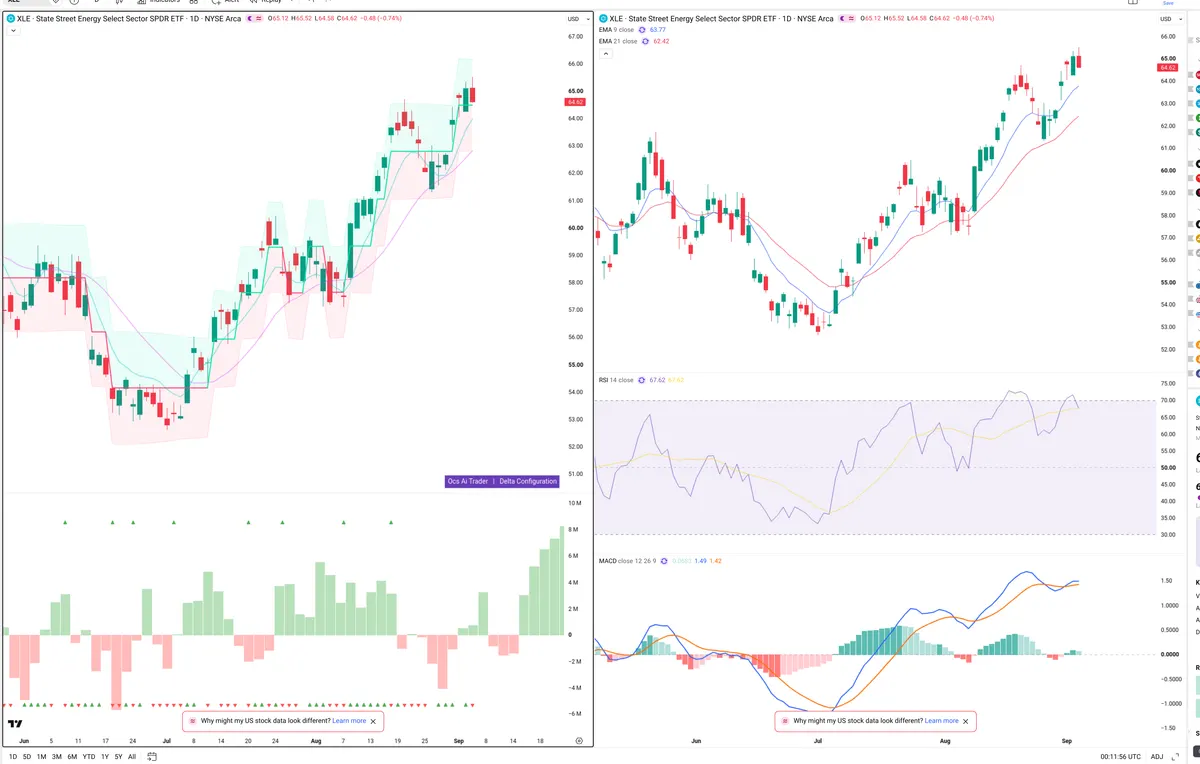Click the moon session icon on the right chart
1200x764 pixels.
845,19
